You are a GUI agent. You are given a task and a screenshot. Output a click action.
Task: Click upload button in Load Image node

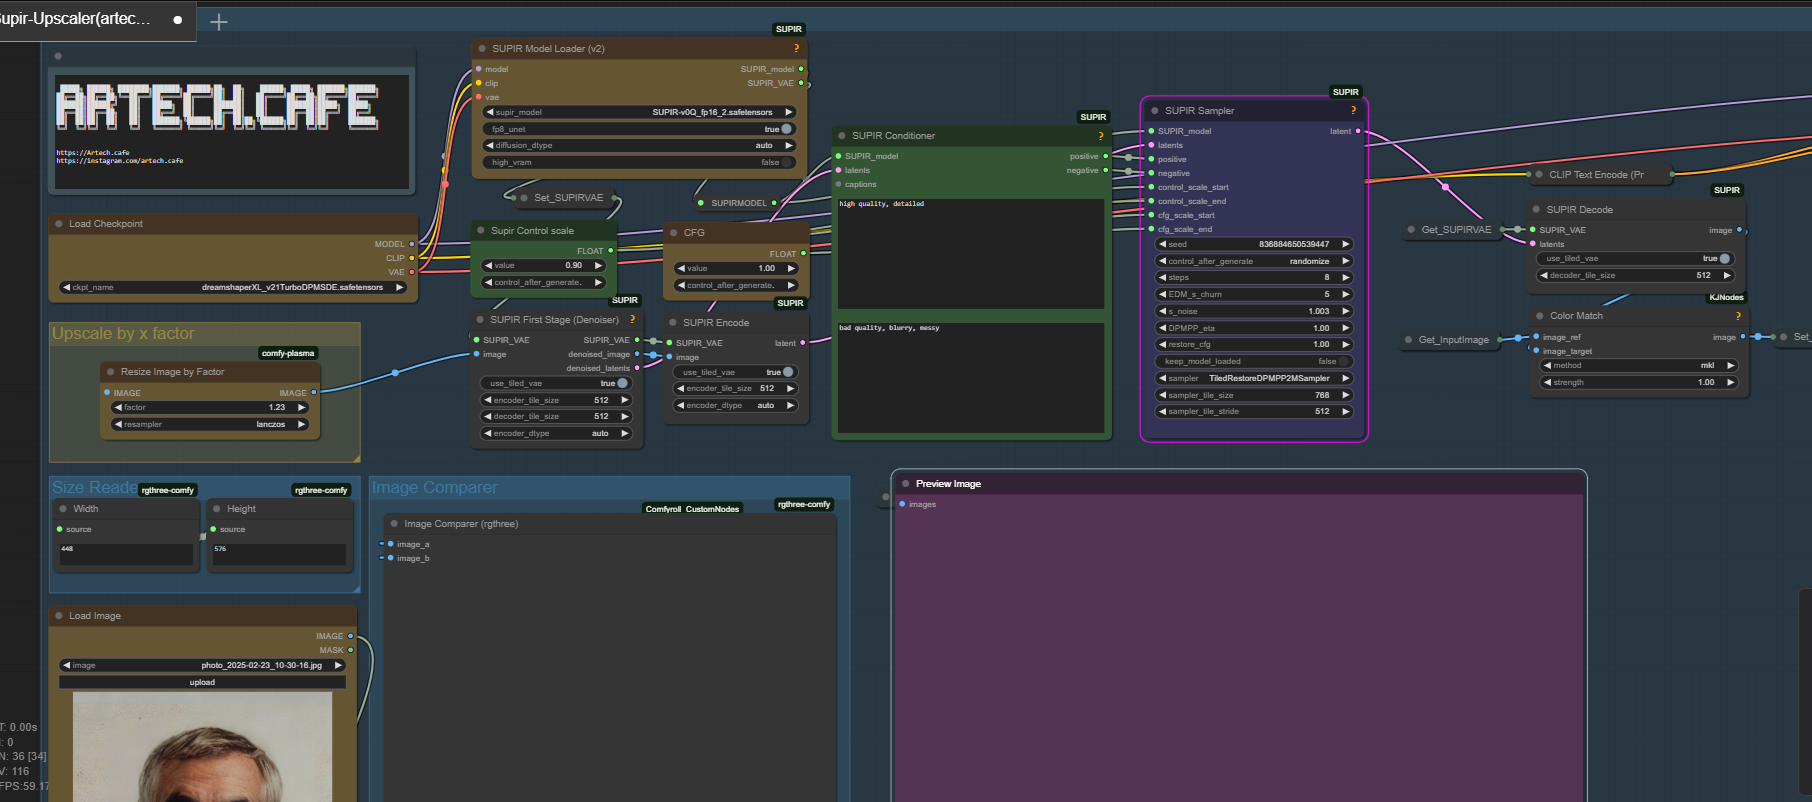point(202,682)
